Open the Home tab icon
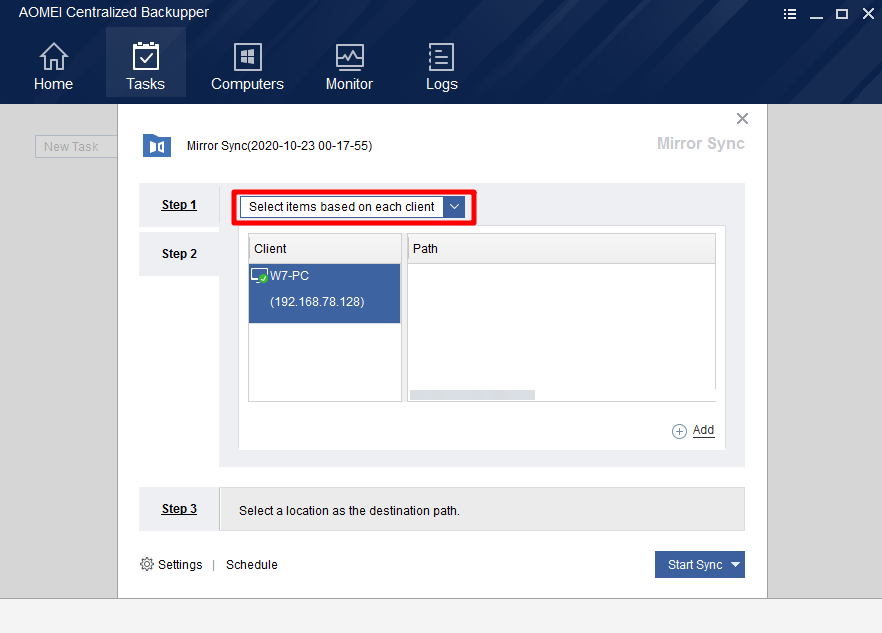Viewport: 882px width, 633px height. 53,56
